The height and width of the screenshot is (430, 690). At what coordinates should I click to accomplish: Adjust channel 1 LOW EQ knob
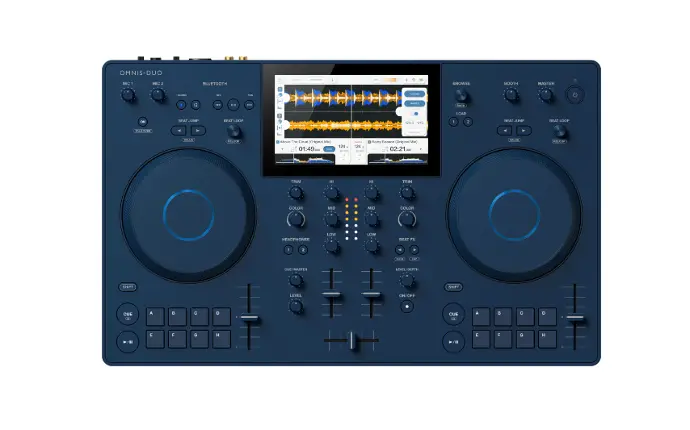click(331, 246)
